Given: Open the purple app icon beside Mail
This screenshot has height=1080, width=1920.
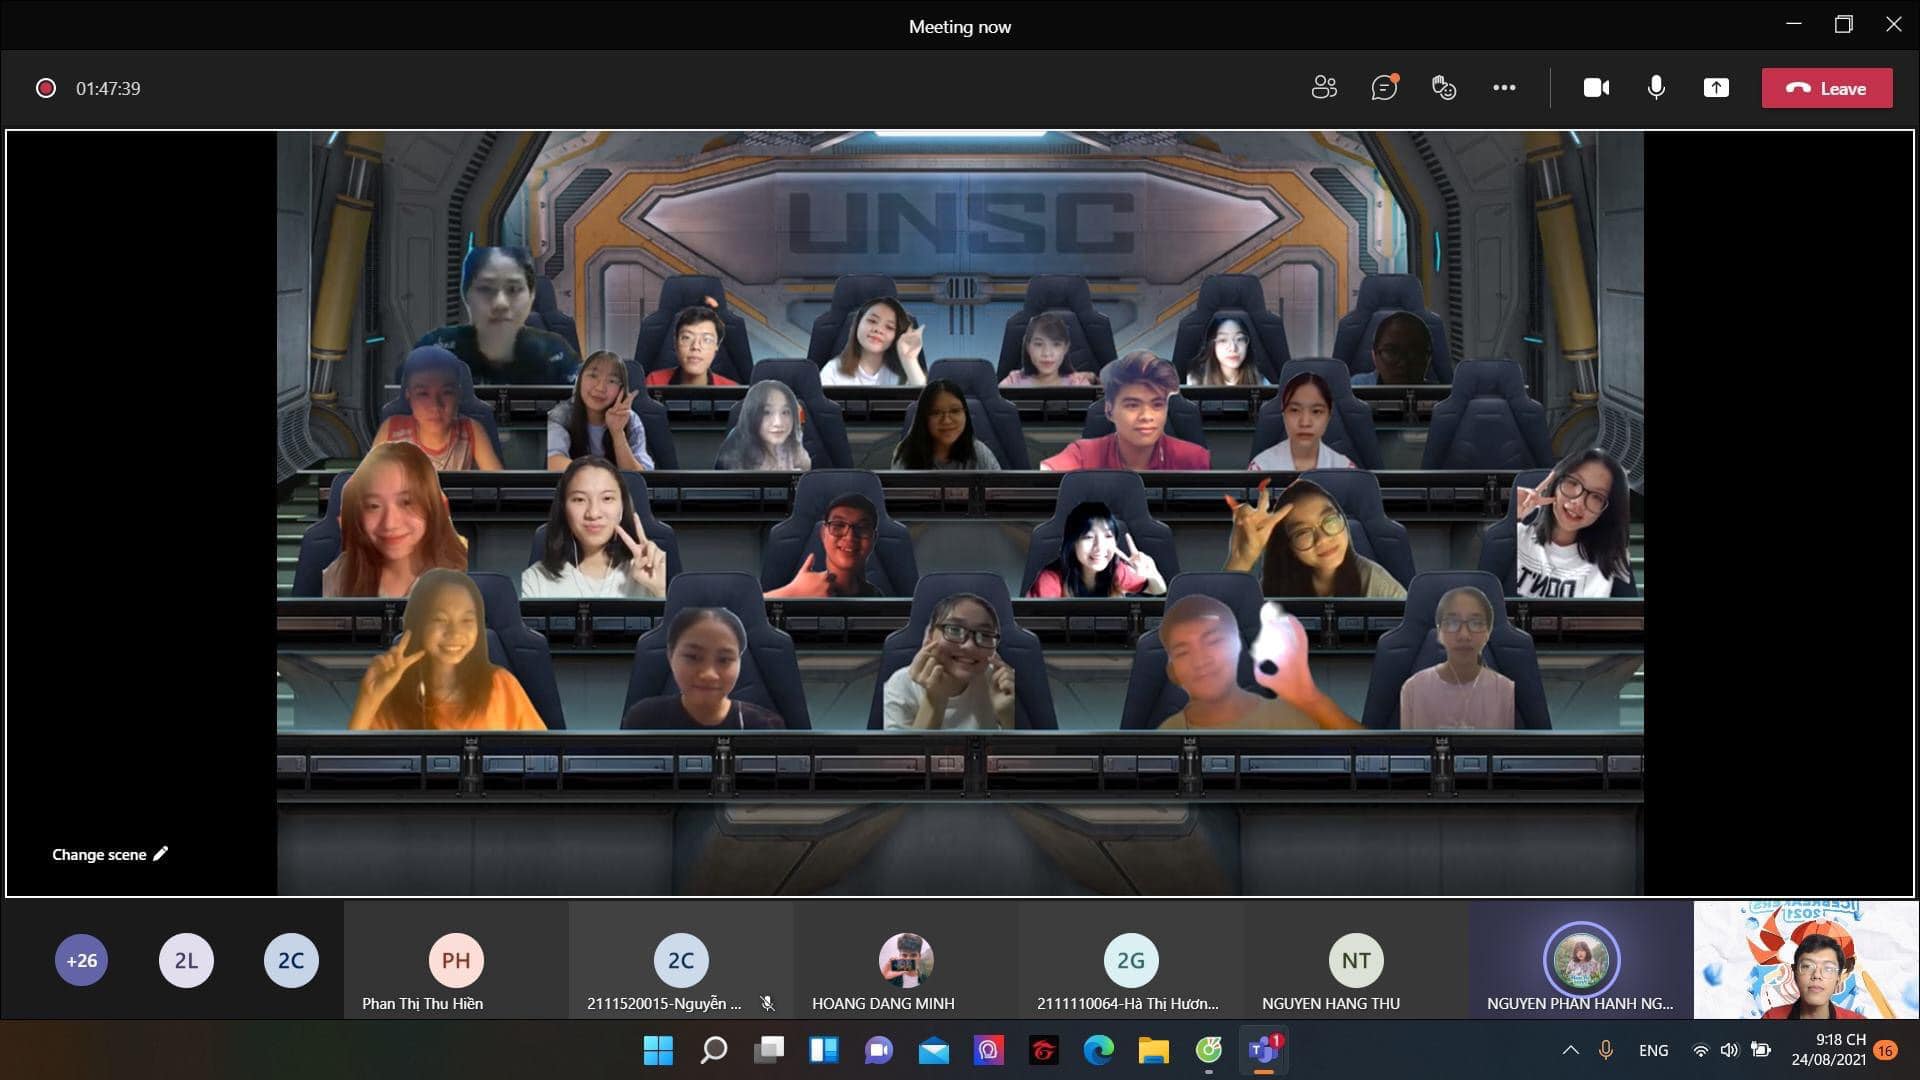Looking at the screenshot, I should point(989,1050).
